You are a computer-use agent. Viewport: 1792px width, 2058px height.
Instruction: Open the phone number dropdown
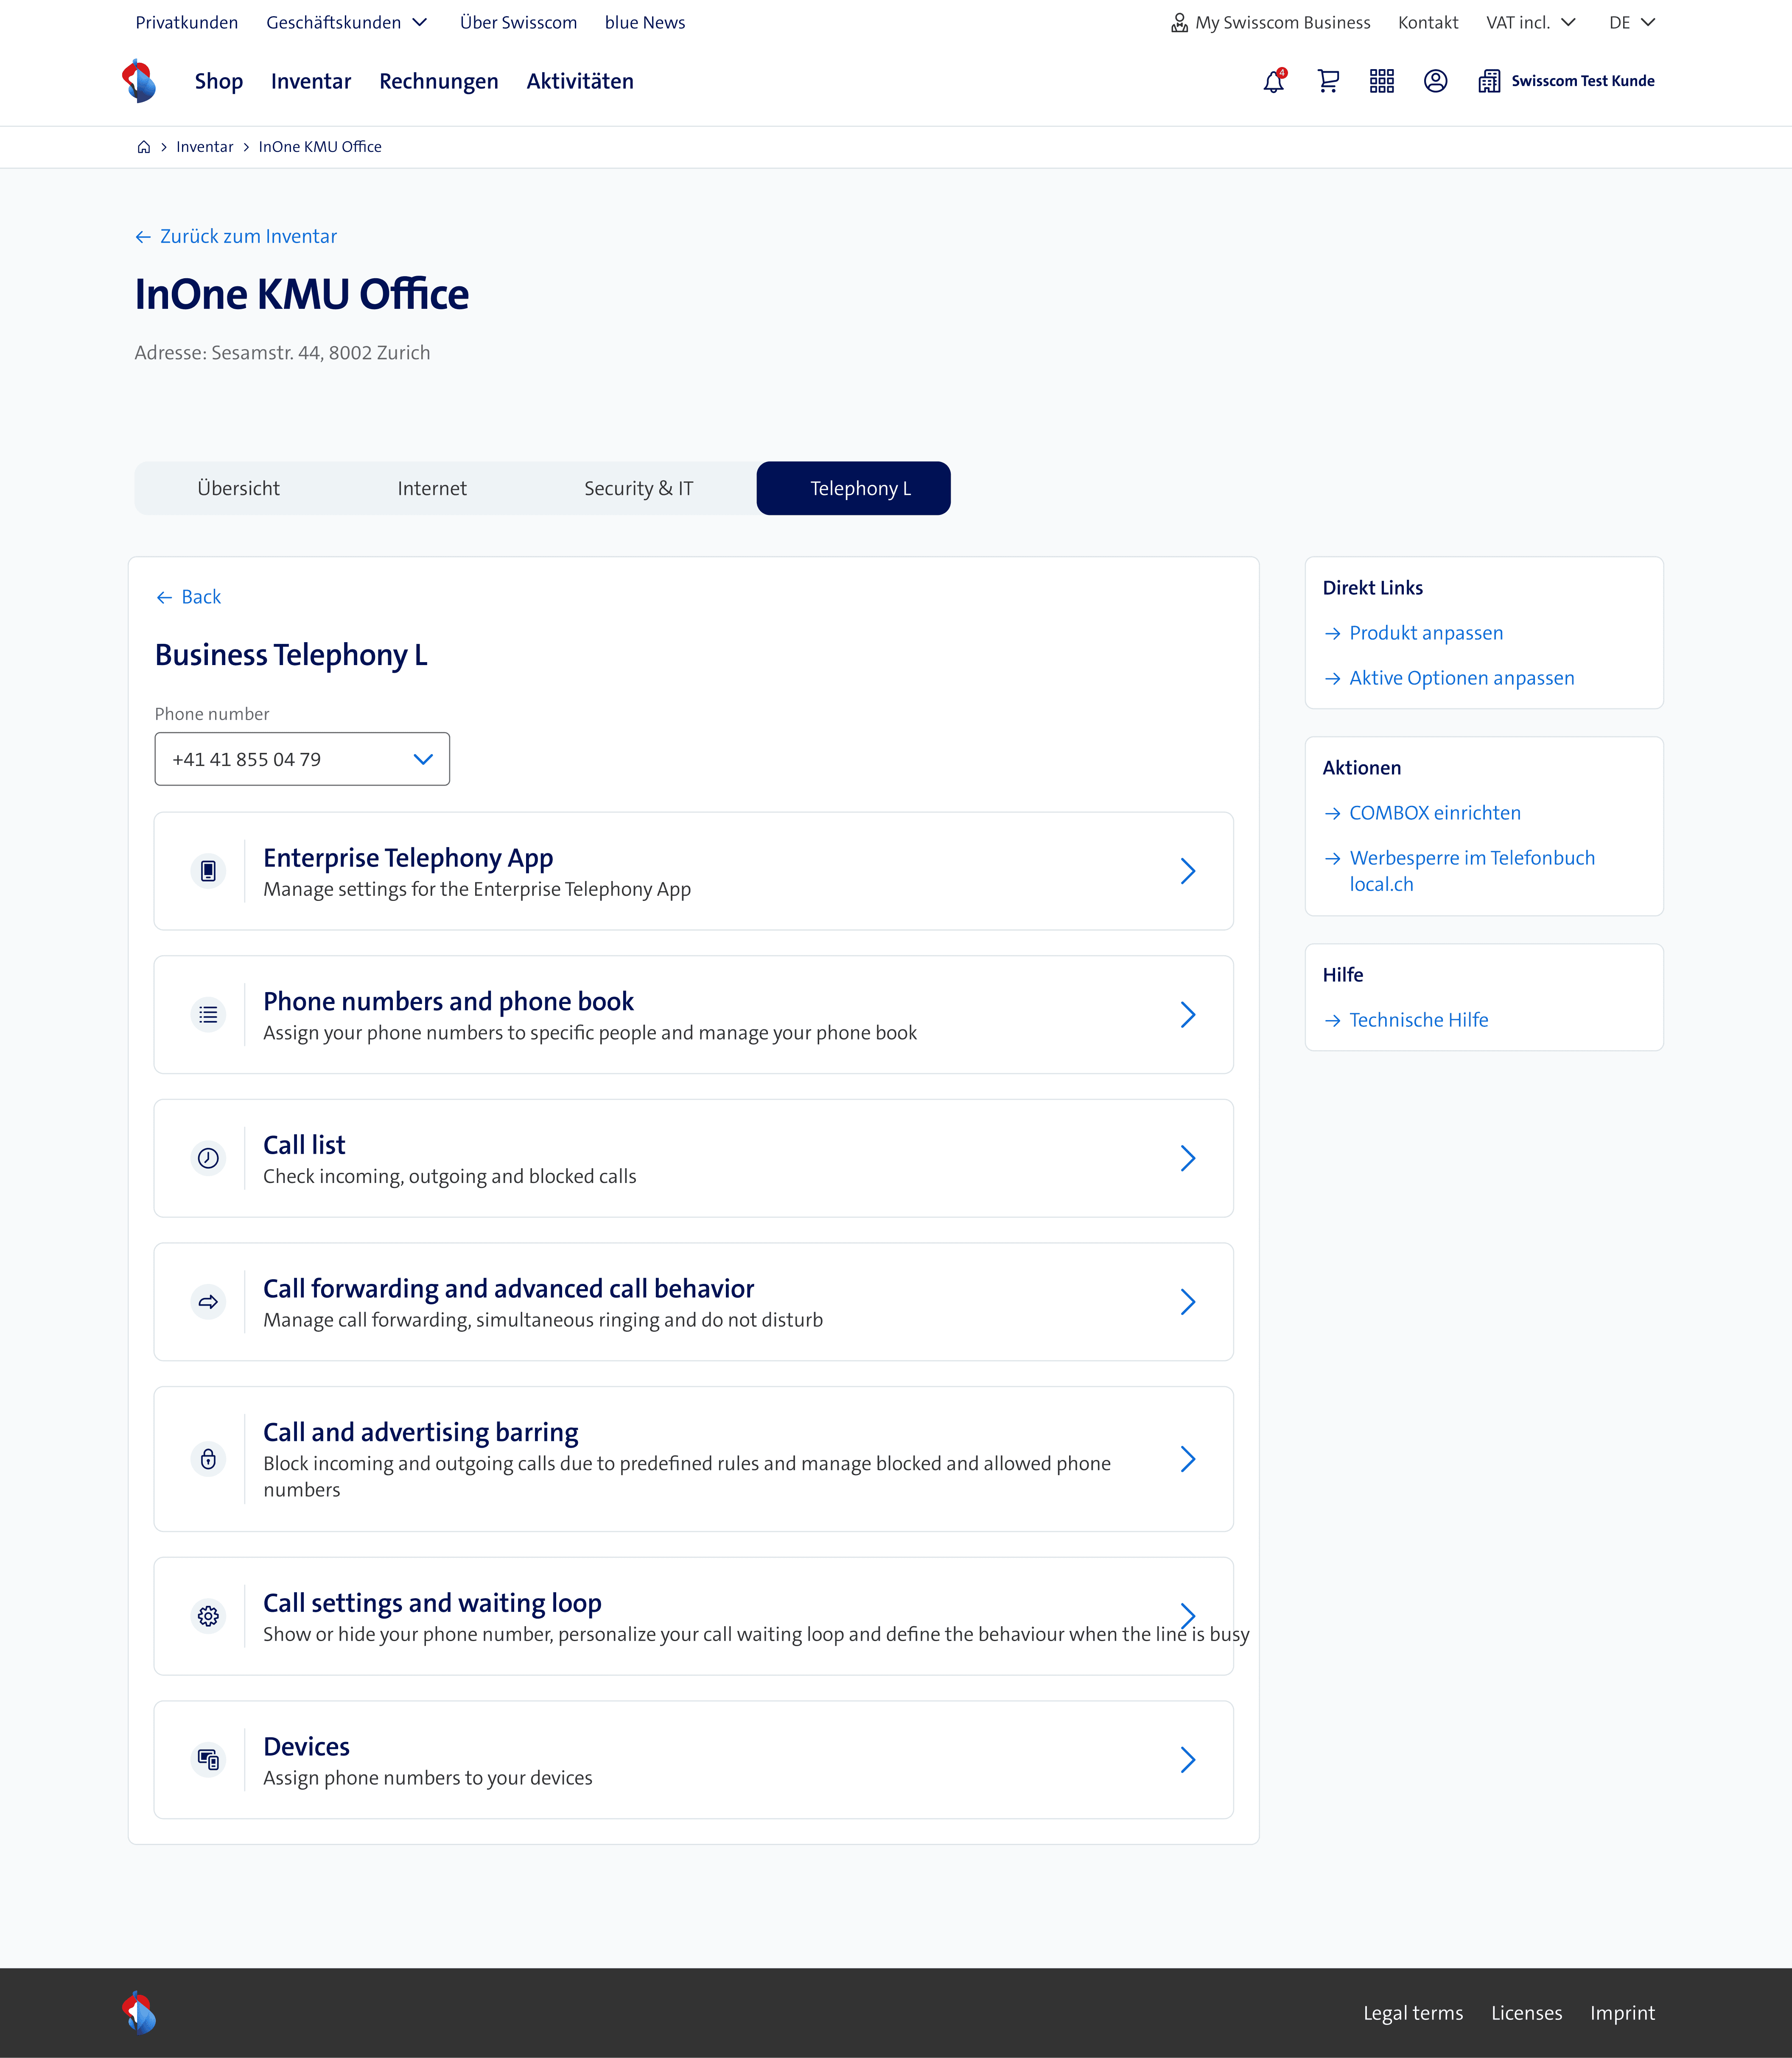302,759
